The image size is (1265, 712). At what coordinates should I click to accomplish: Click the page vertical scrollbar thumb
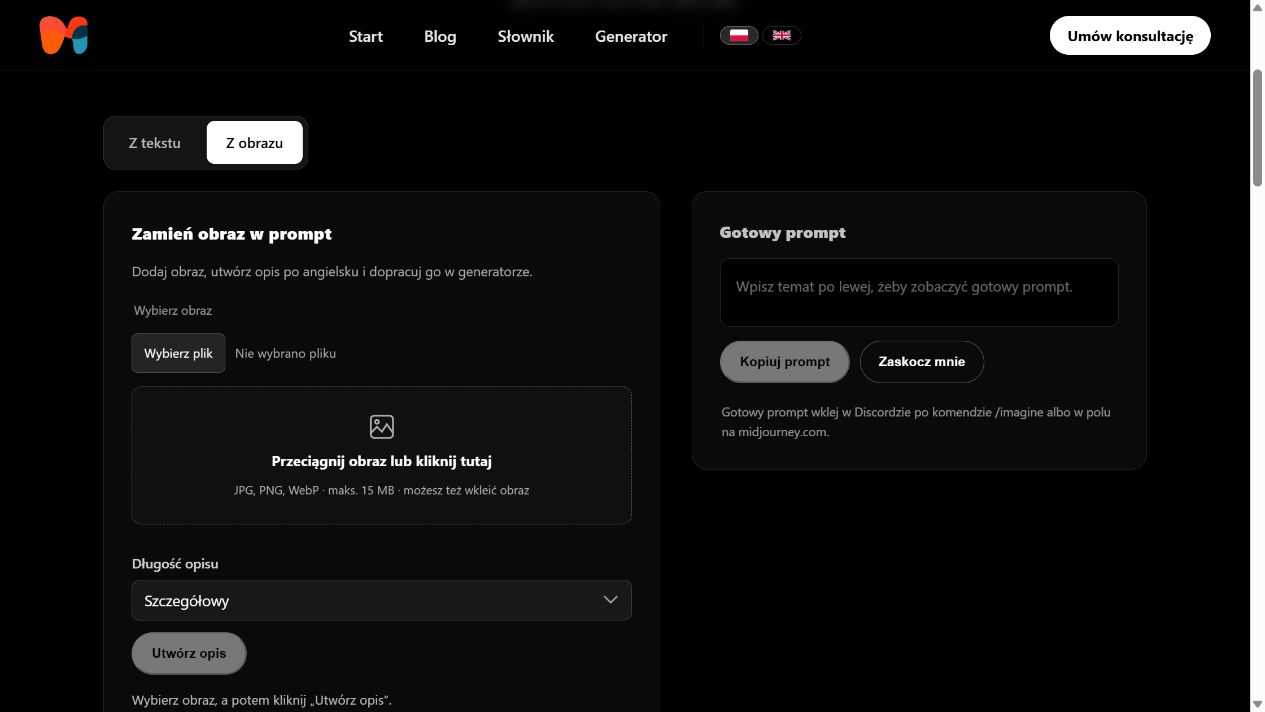(x=1257, y=127)
